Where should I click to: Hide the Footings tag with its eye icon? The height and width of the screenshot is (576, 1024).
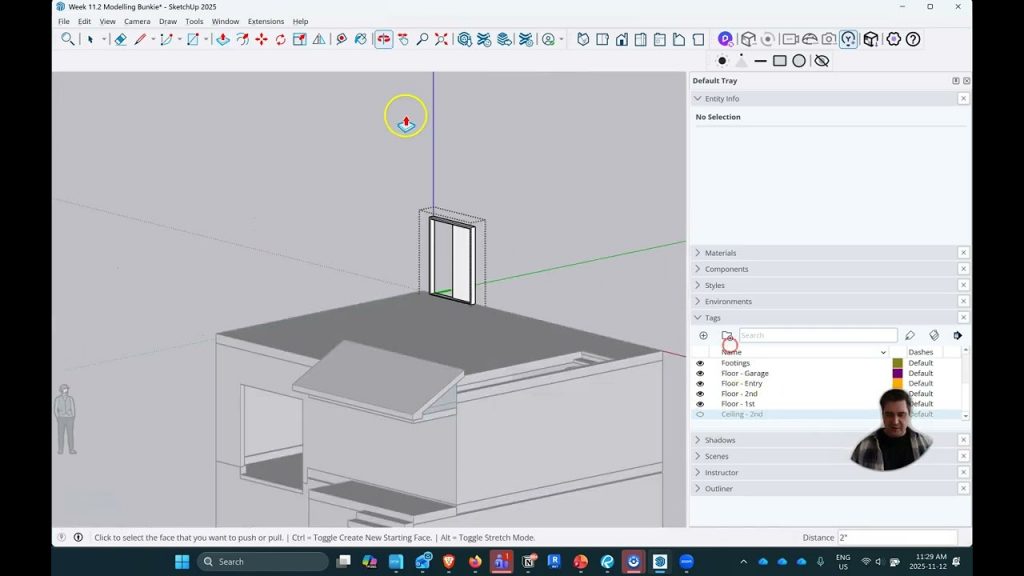(x=700, y=363)
